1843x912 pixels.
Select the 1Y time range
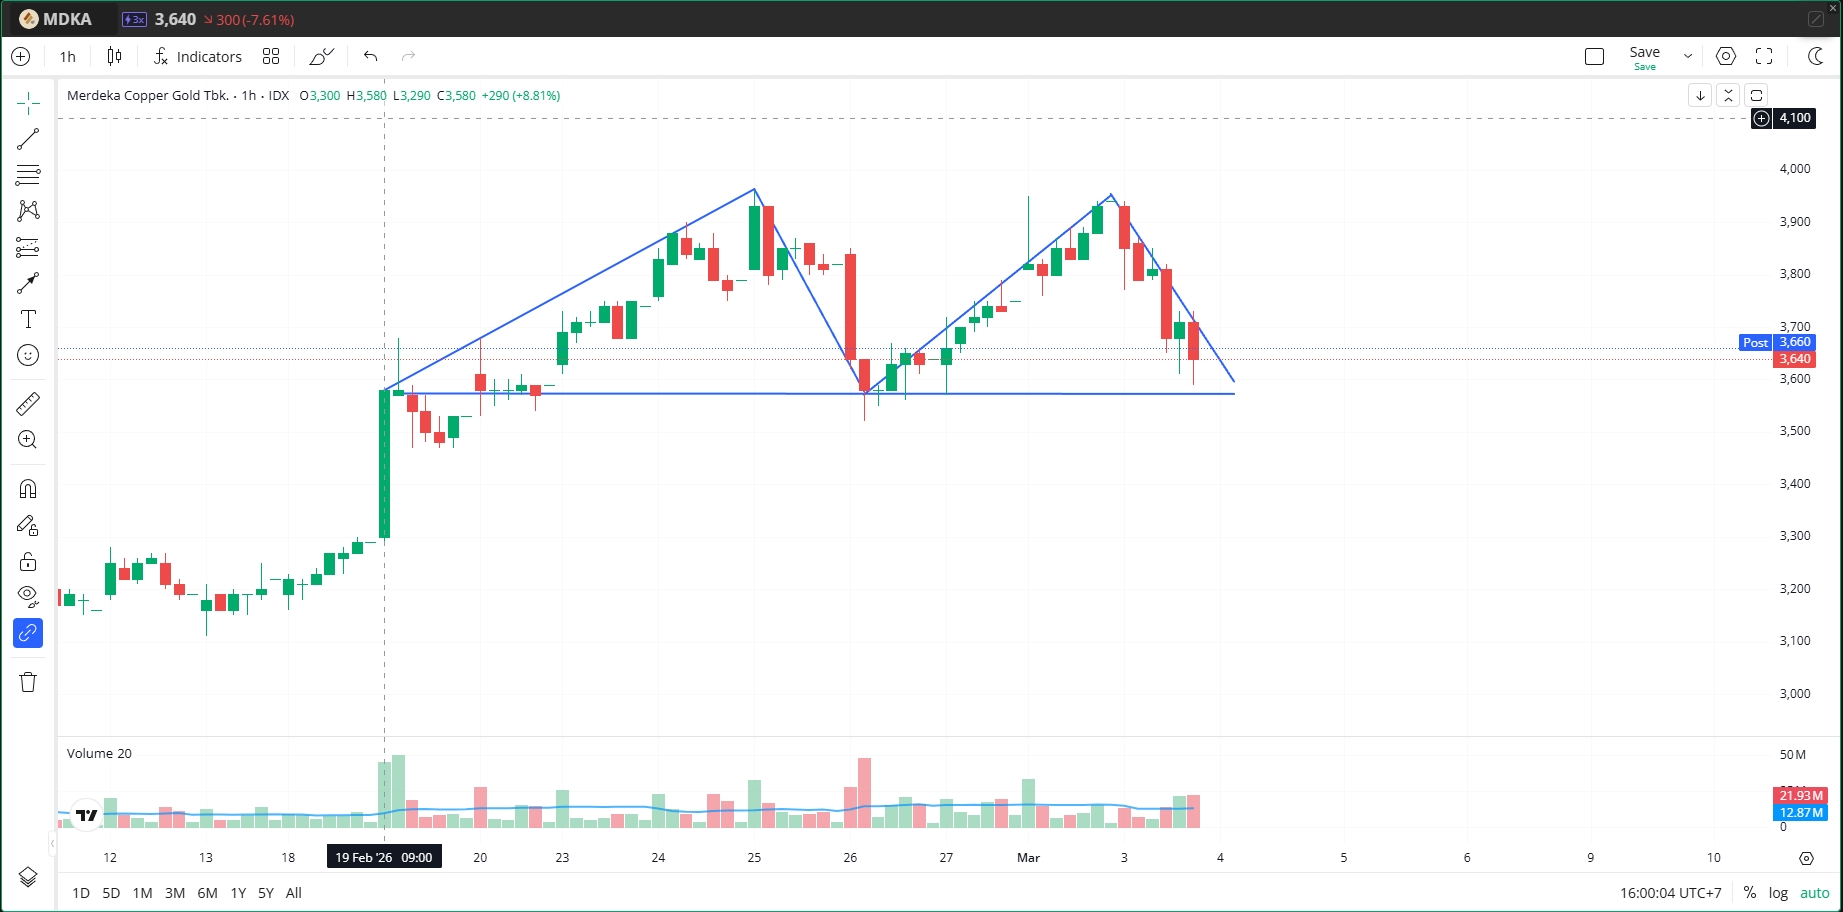click(238, 893)
